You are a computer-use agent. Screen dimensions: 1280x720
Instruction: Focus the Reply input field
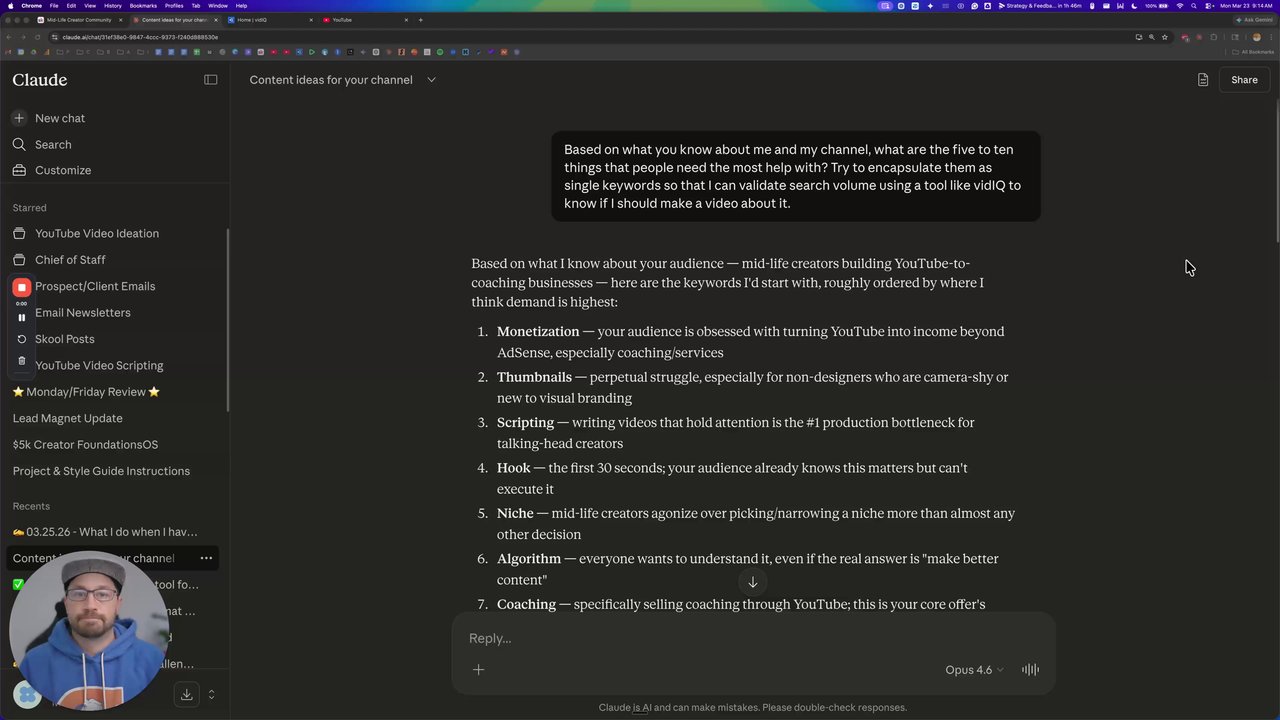click(753, 638)
